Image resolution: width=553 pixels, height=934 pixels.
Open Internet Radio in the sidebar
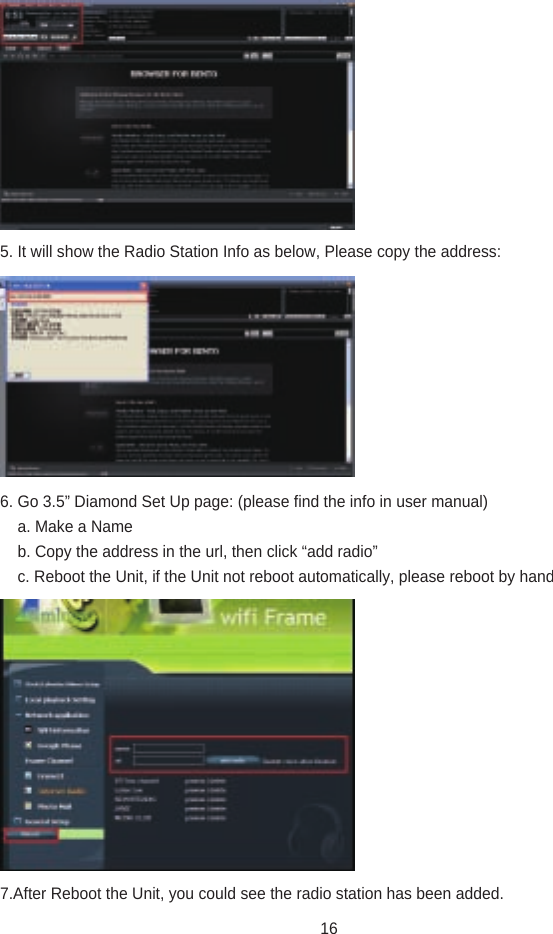(61, 791)
